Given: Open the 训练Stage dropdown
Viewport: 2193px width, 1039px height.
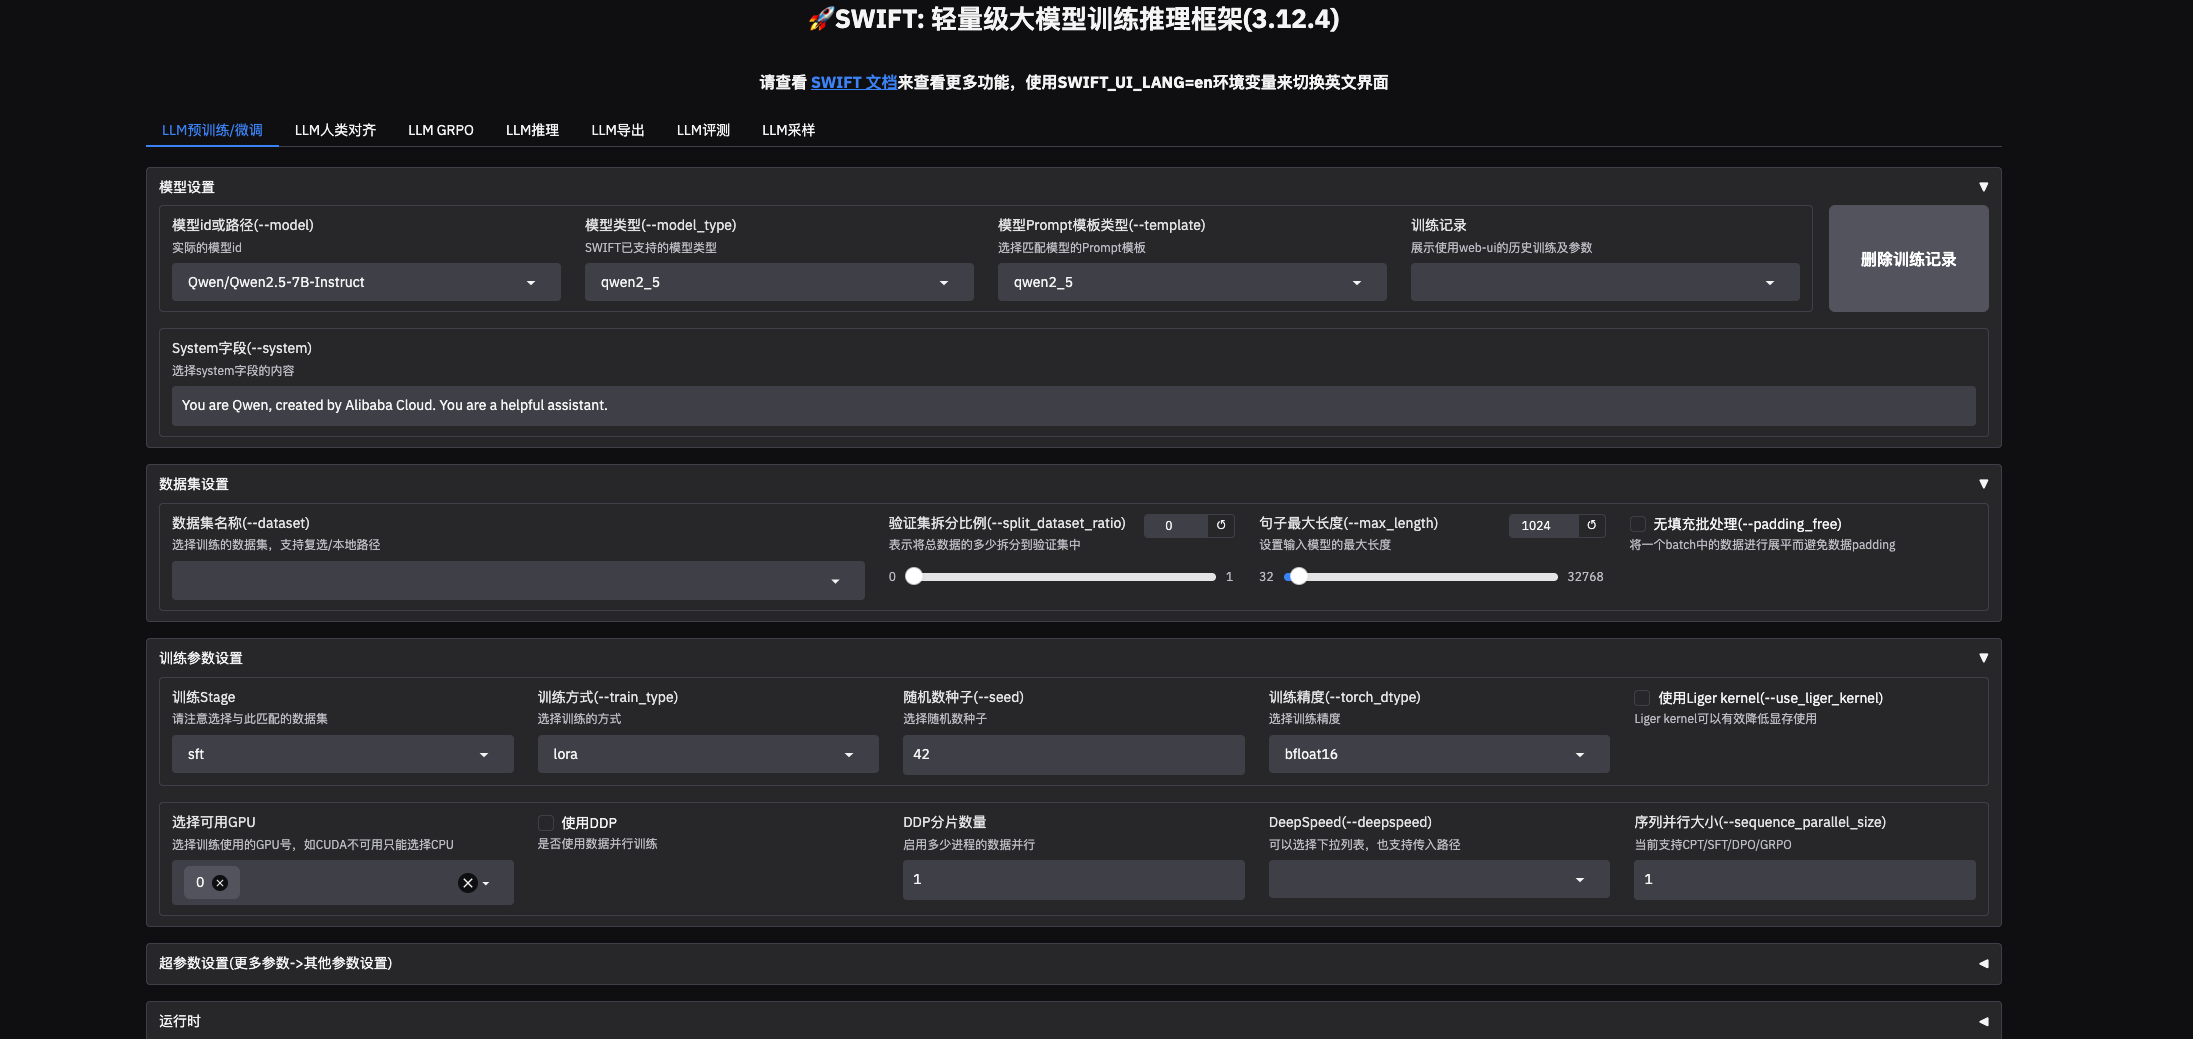Looking at the screenshot, I should pos(343,754).
